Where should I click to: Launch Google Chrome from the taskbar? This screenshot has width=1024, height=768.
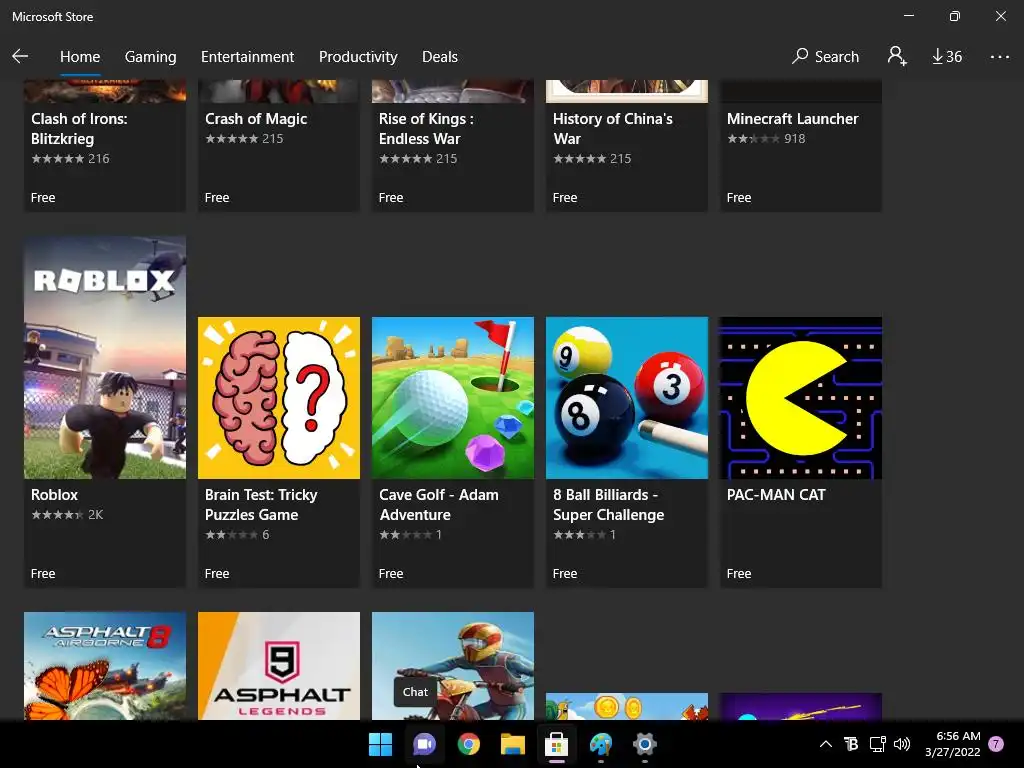pos(468,744)
